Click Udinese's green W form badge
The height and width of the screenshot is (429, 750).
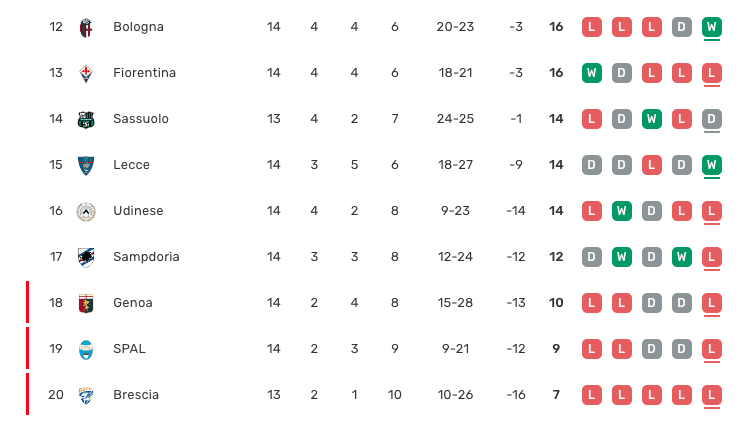(621, 211)
